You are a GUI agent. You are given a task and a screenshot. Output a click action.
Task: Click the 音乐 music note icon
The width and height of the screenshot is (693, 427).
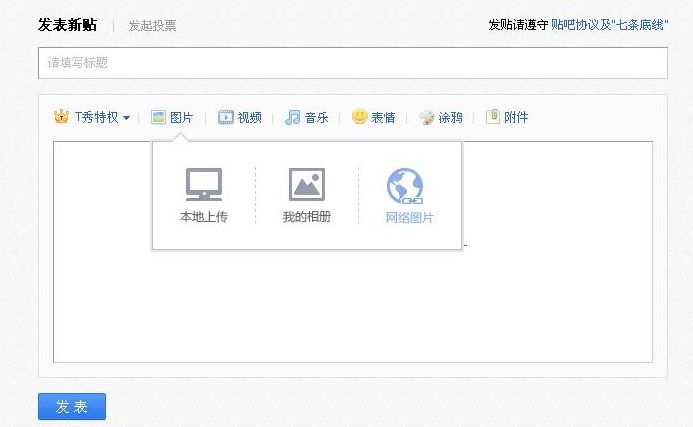tap(292, 117)
